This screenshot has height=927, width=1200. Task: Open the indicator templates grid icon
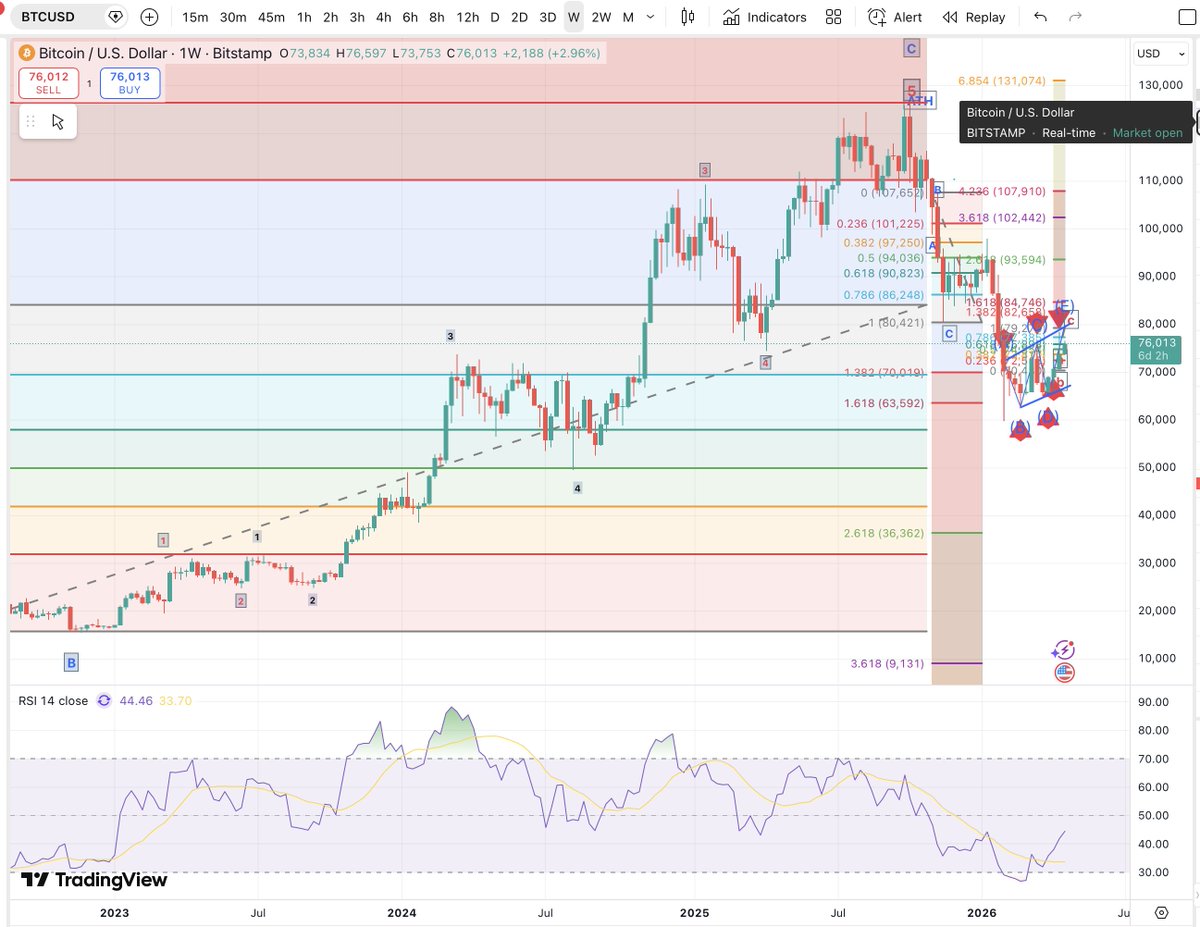[x=833, y=17]
